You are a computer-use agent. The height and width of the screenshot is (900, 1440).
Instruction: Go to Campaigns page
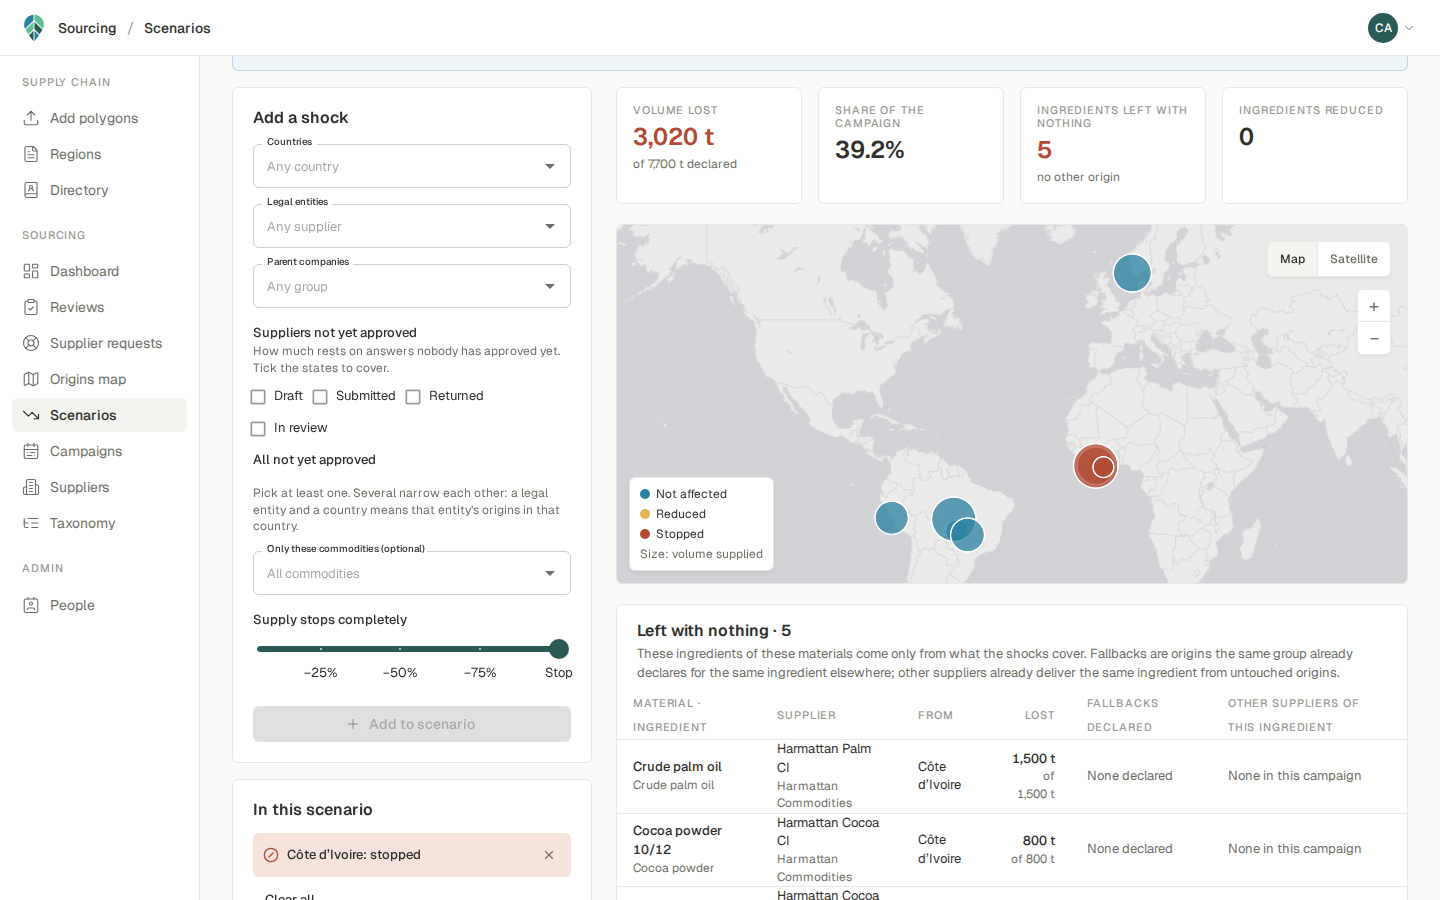(99, 451)
